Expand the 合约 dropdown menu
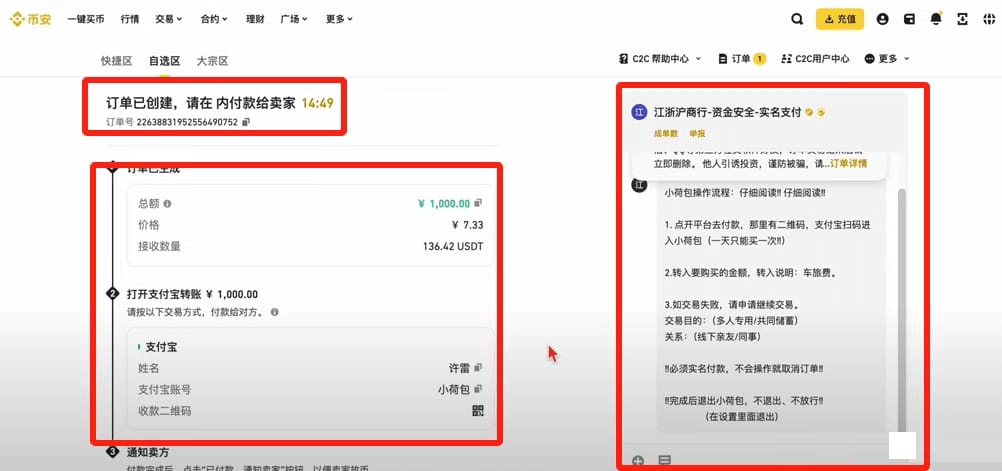Image resolution: width=1002 pixels, height=471 pixels. (213, 19)
